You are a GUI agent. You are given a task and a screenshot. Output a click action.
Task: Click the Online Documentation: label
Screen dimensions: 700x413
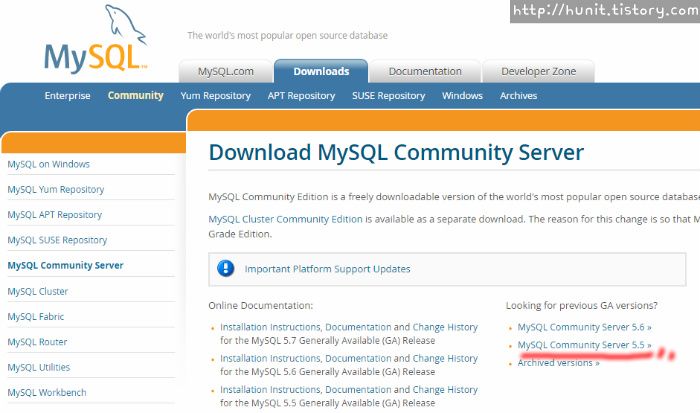coord(261,305)
